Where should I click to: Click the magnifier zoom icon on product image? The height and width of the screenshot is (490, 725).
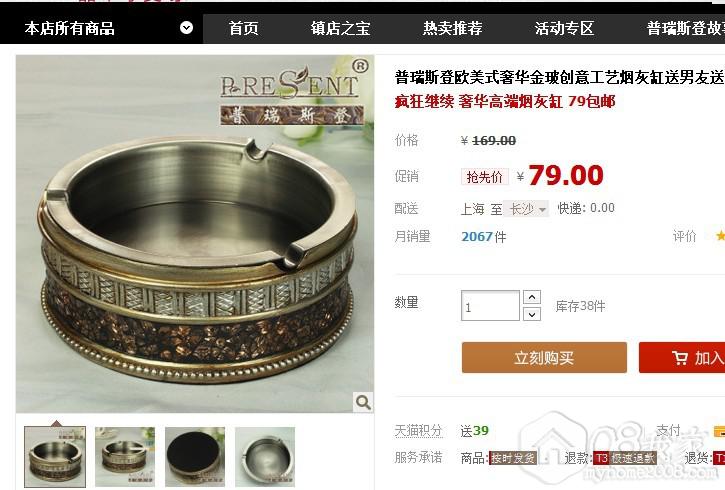tap(363, 402)
